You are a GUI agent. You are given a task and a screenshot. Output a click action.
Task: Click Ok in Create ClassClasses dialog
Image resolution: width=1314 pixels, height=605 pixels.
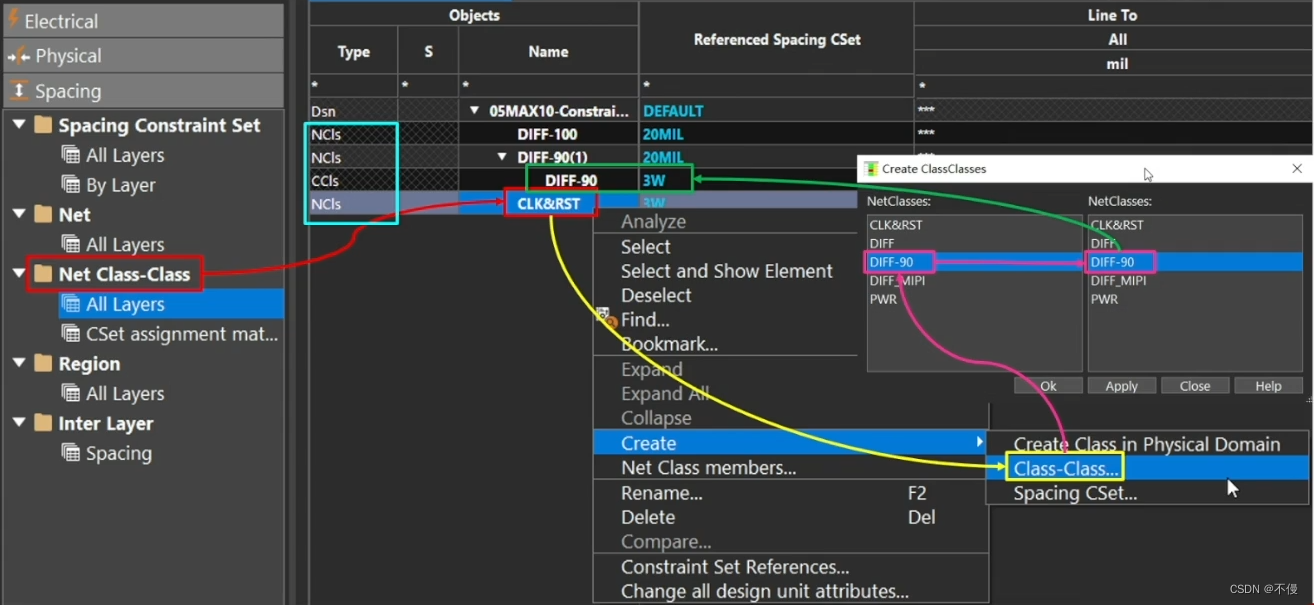(x=1048, y=386)
